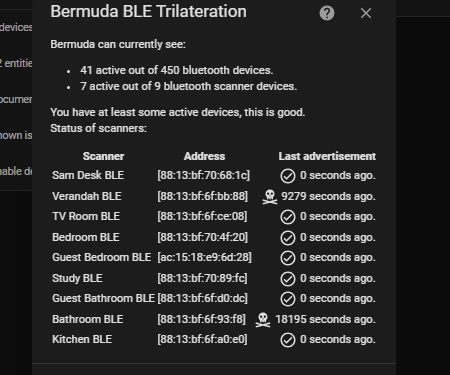The image size is (450, 375).
Task: Select the Scanner column header
Action: click(103, 156)
